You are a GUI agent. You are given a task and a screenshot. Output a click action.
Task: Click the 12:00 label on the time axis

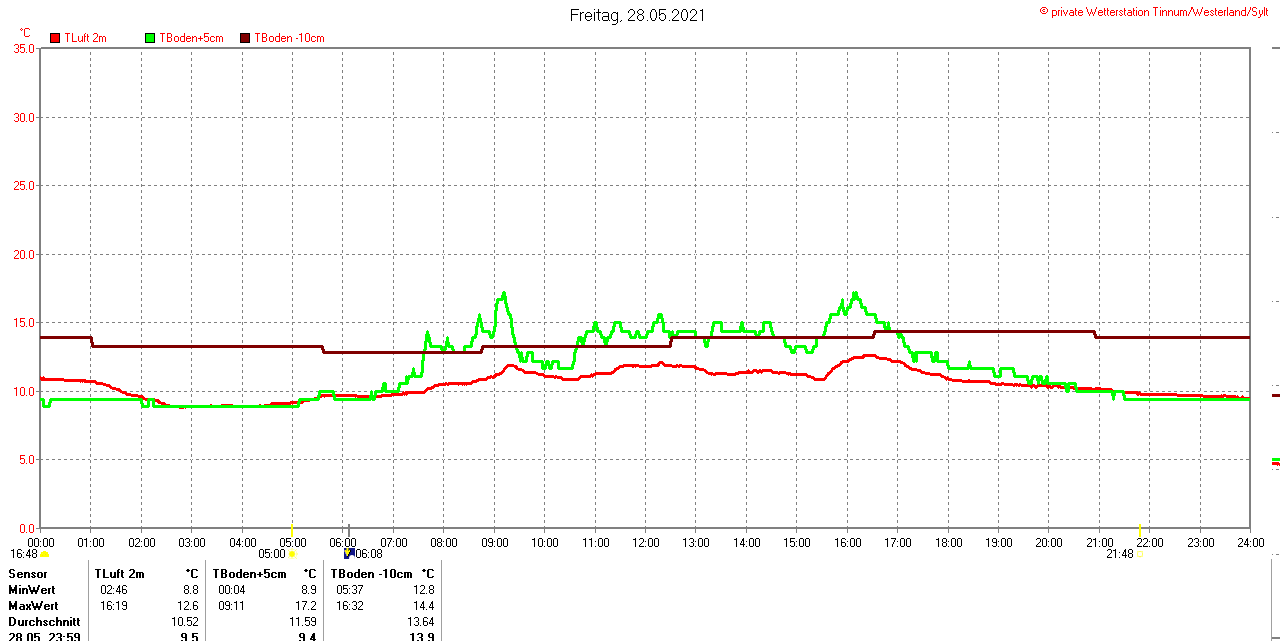click(x=645, y=543)
